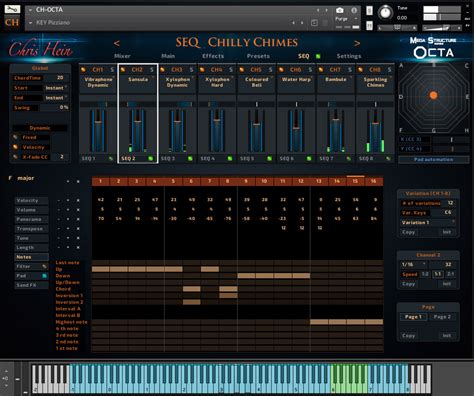Click the x icon in Velocity row
This screenshot has height=396, width=474.
pos(78,200)
